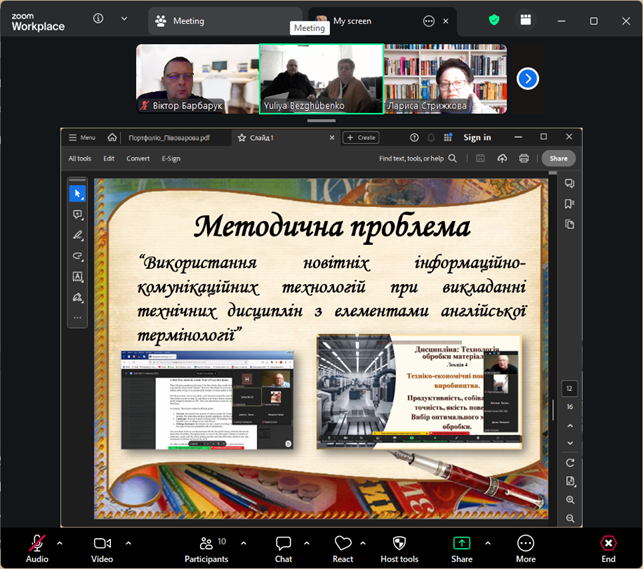This screenshot has width=643, height=569.
Task: Open the Chat panel
Action: tap(283, 549)
